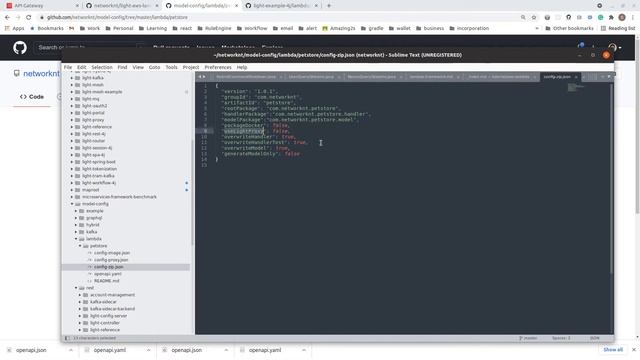The width and height of the screenshot is (640, 360).
Task: Open second openapi.json download options arrow
Action: (226, 350)
